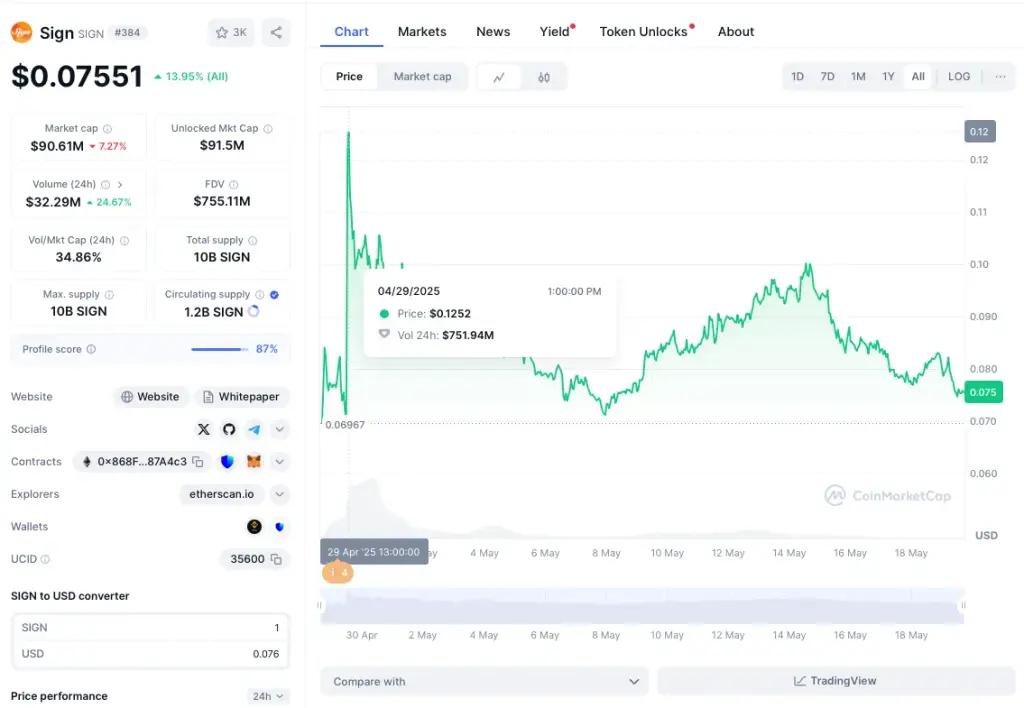The height and width of the screenshot is (708, 1024).
Task: Open the About tab
Action: (736, 31)
